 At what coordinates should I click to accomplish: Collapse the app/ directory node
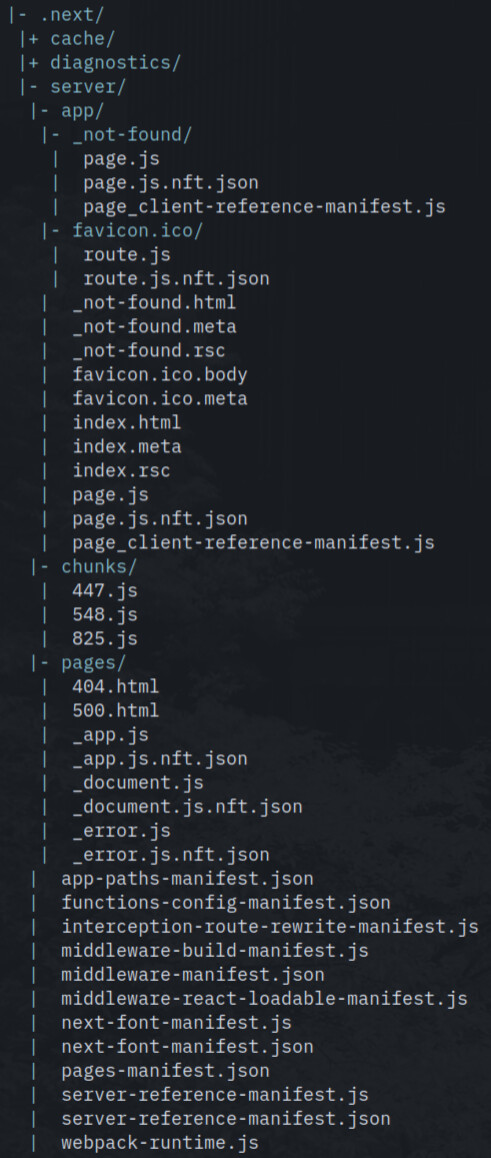tap(67, 111)
